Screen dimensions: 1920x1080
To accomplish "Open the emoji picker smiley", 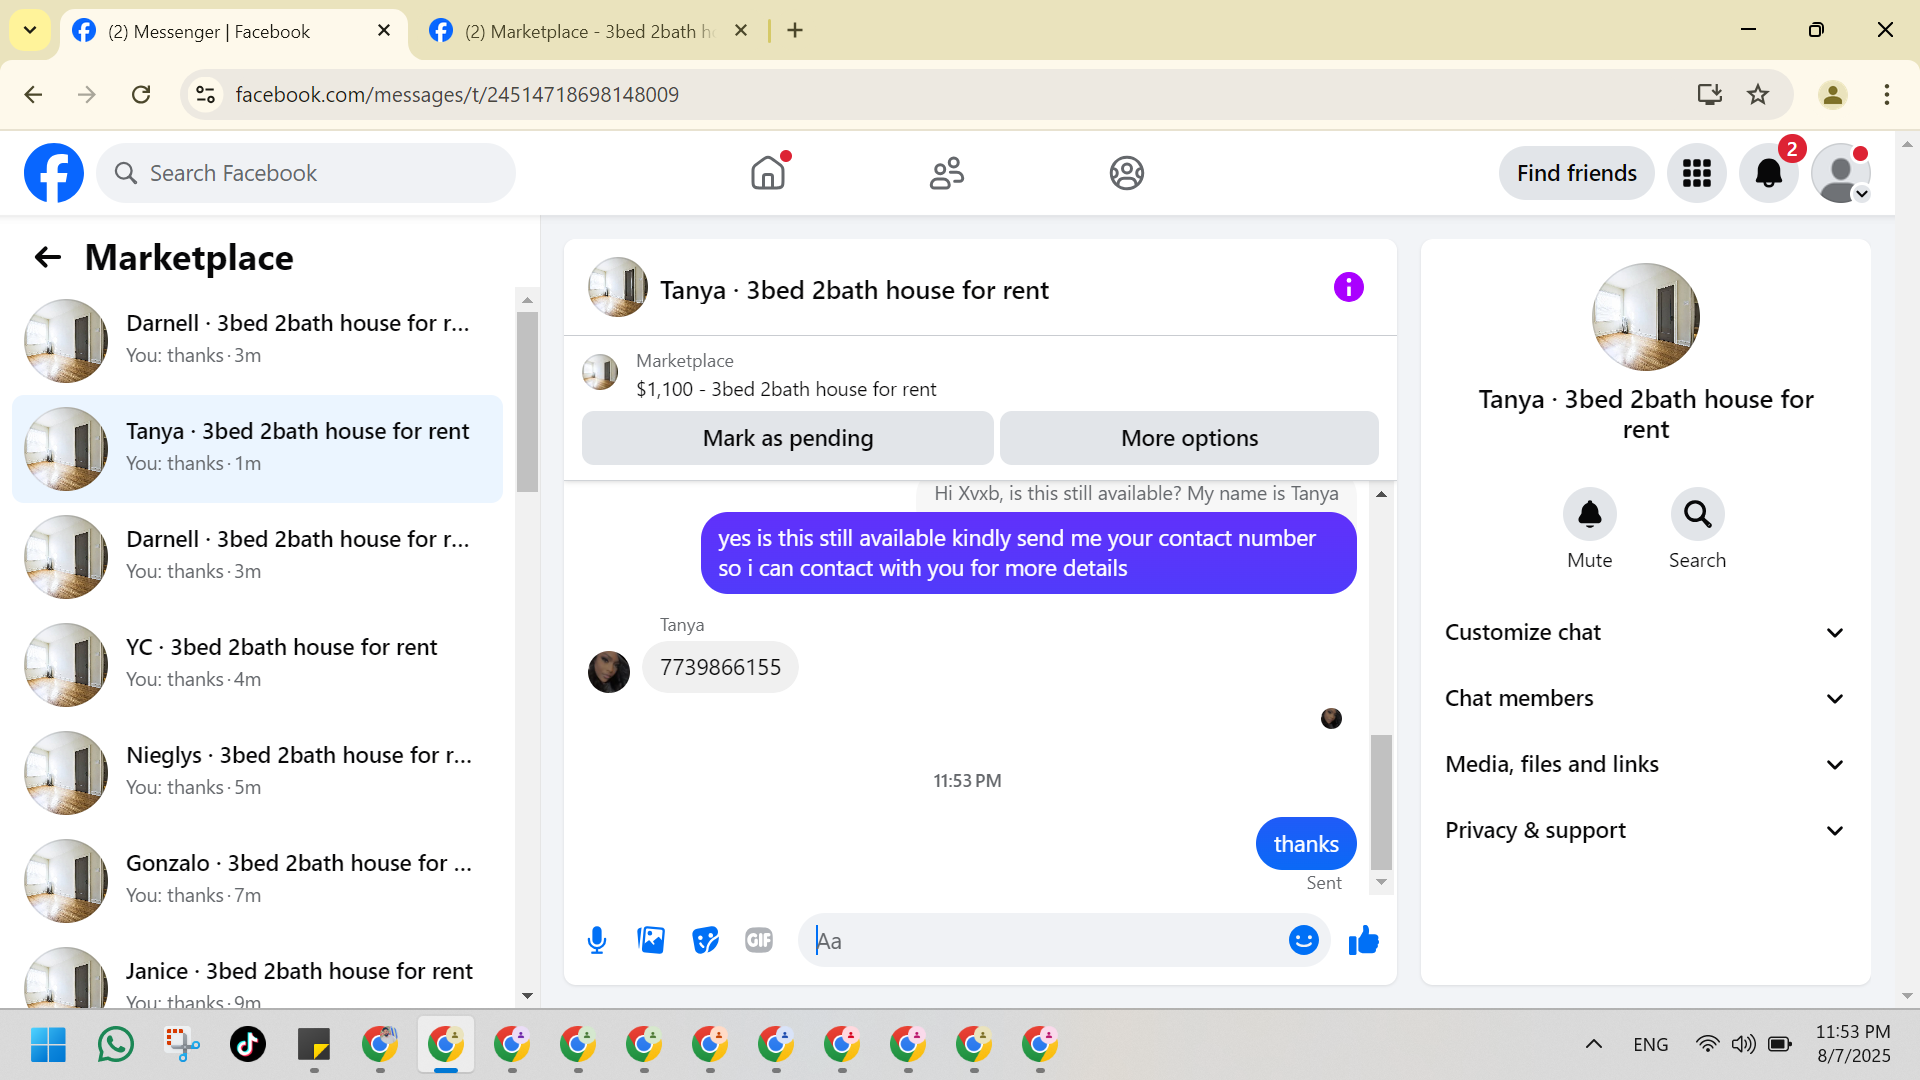I will click(x=1303, y=940).
